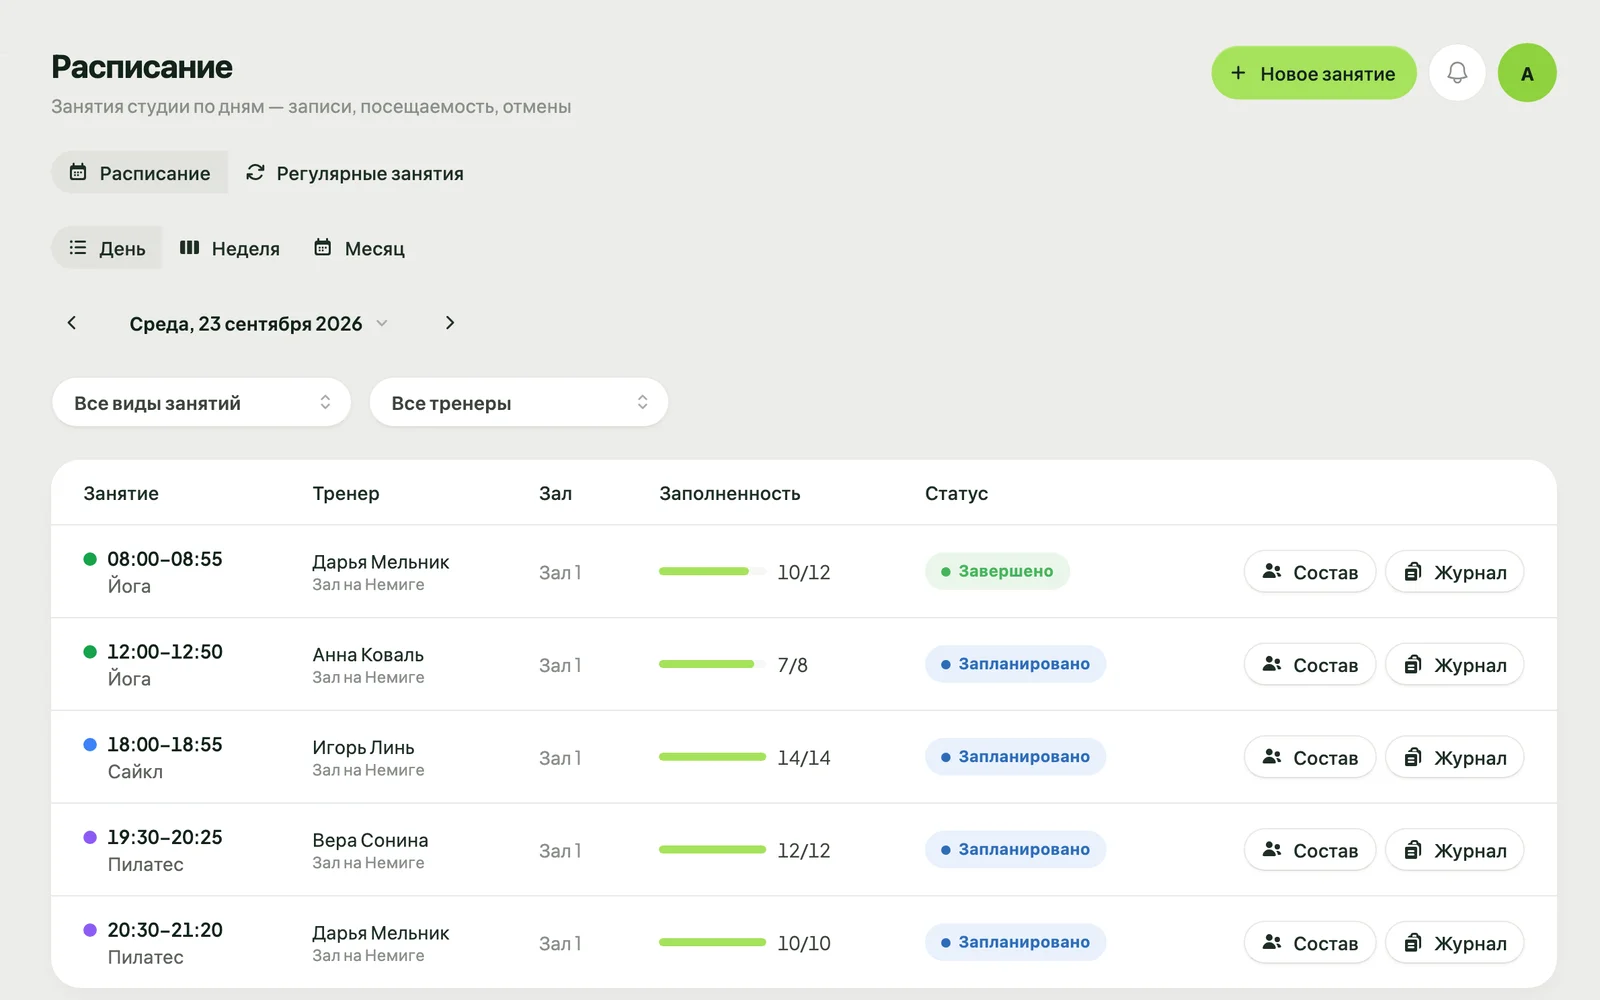Open the user avatar labeled A

[1527, 73]
